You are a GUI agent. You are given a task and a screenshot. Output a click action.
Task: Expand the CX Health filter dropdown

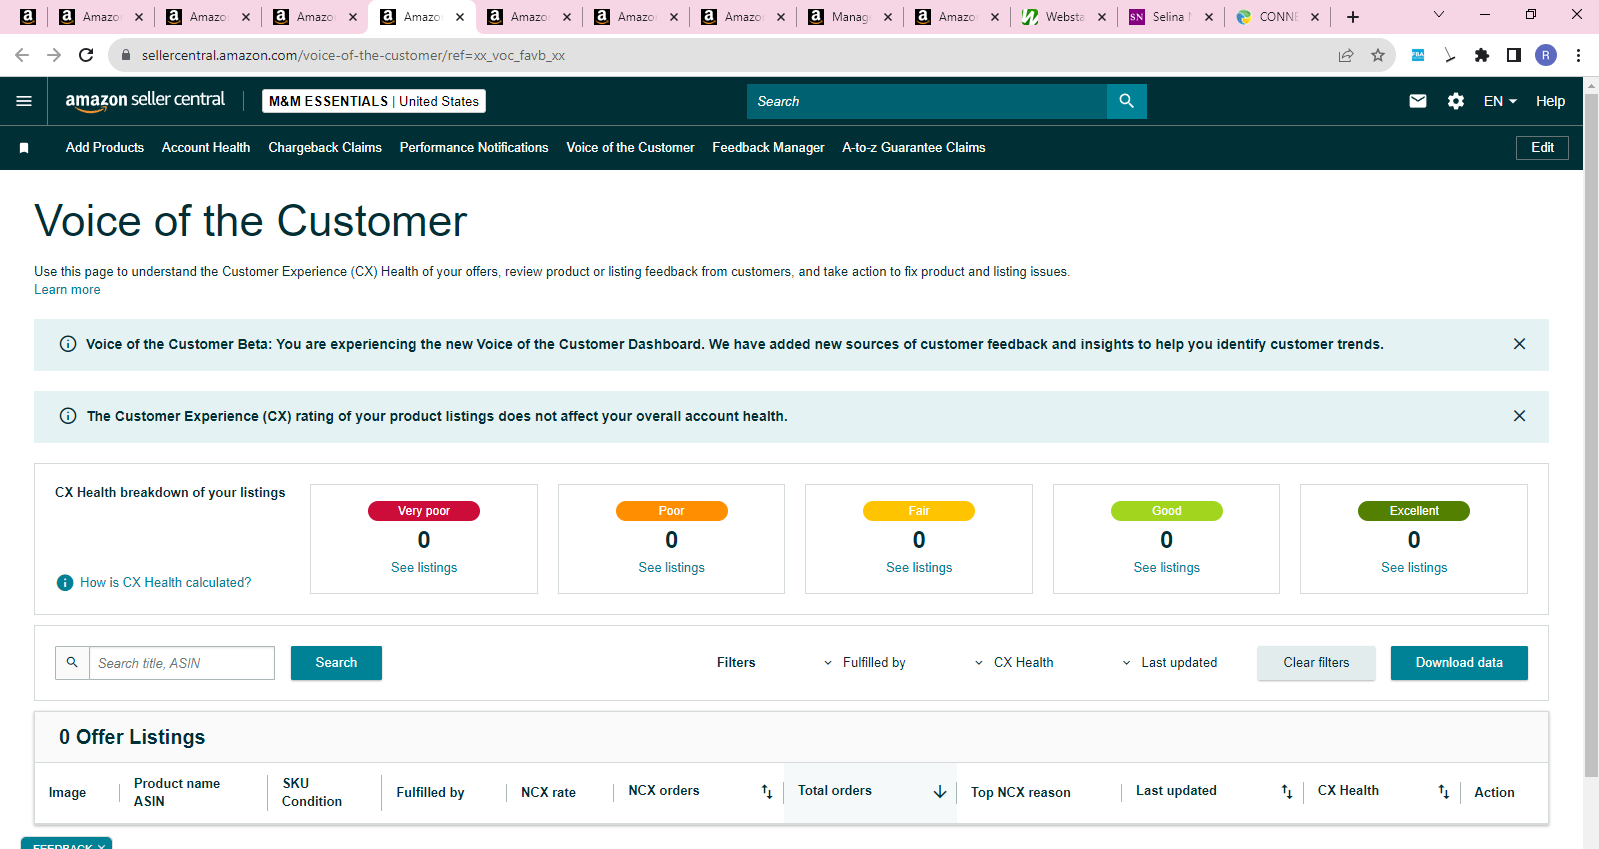point(1014,662)
